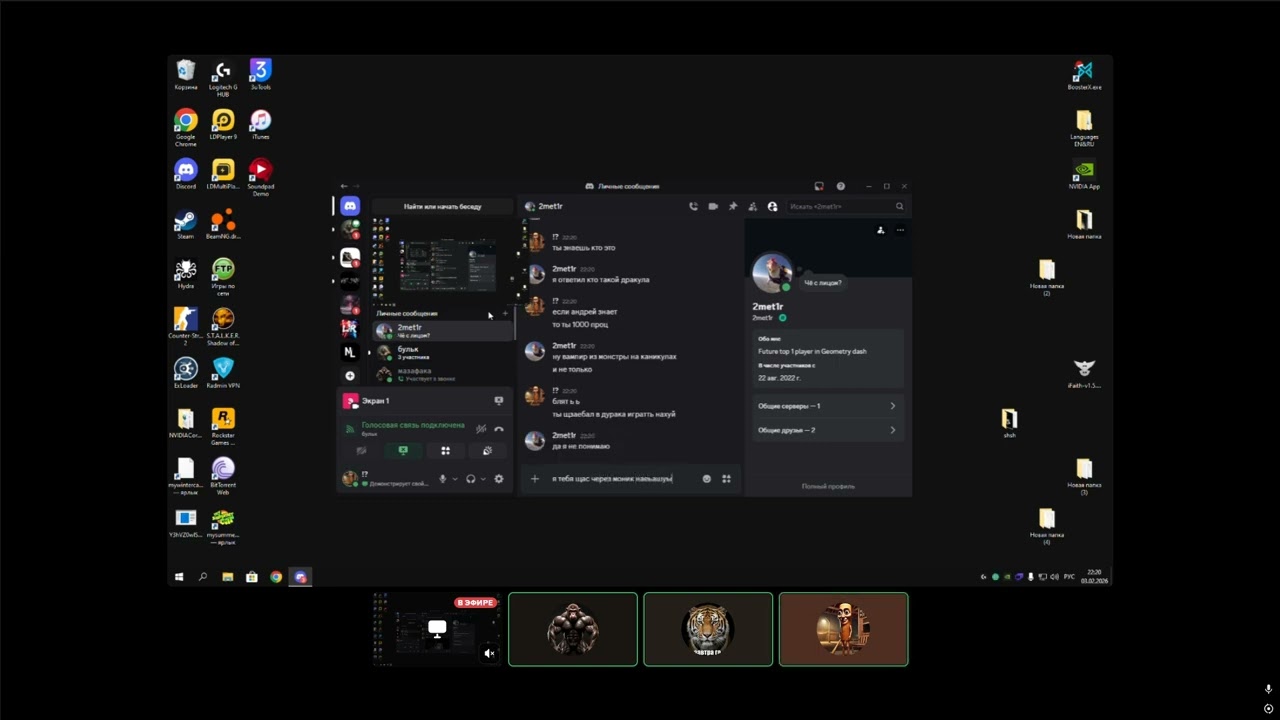Viewport: 1280px width, 720px height.
Task: Create a new direct message with plus
Action: tap(505, 314)
